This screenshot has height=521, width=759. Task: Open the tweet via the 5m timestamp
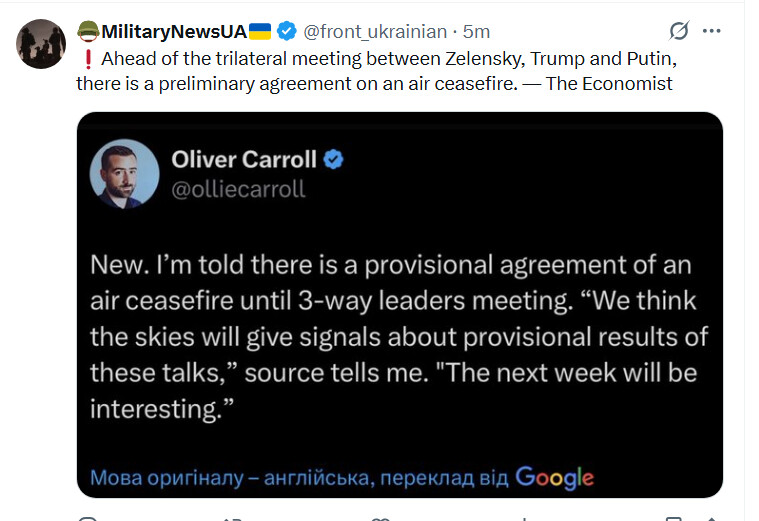point(476,31)
